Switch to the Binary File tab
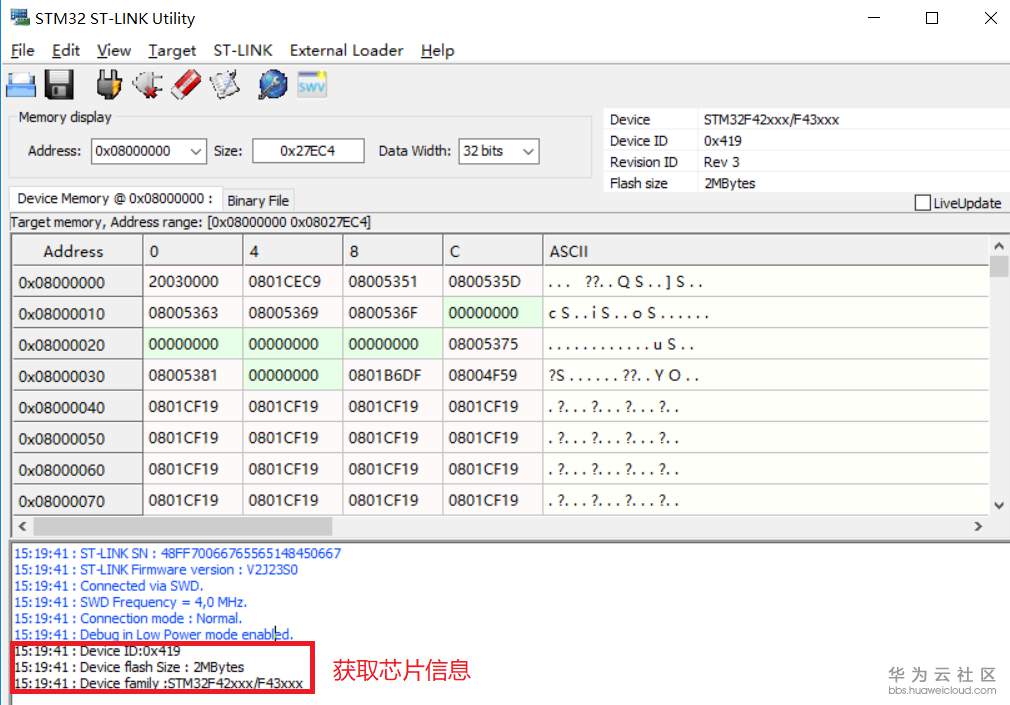This screenshot has width=1010, height=705. (x=258, y=200)
